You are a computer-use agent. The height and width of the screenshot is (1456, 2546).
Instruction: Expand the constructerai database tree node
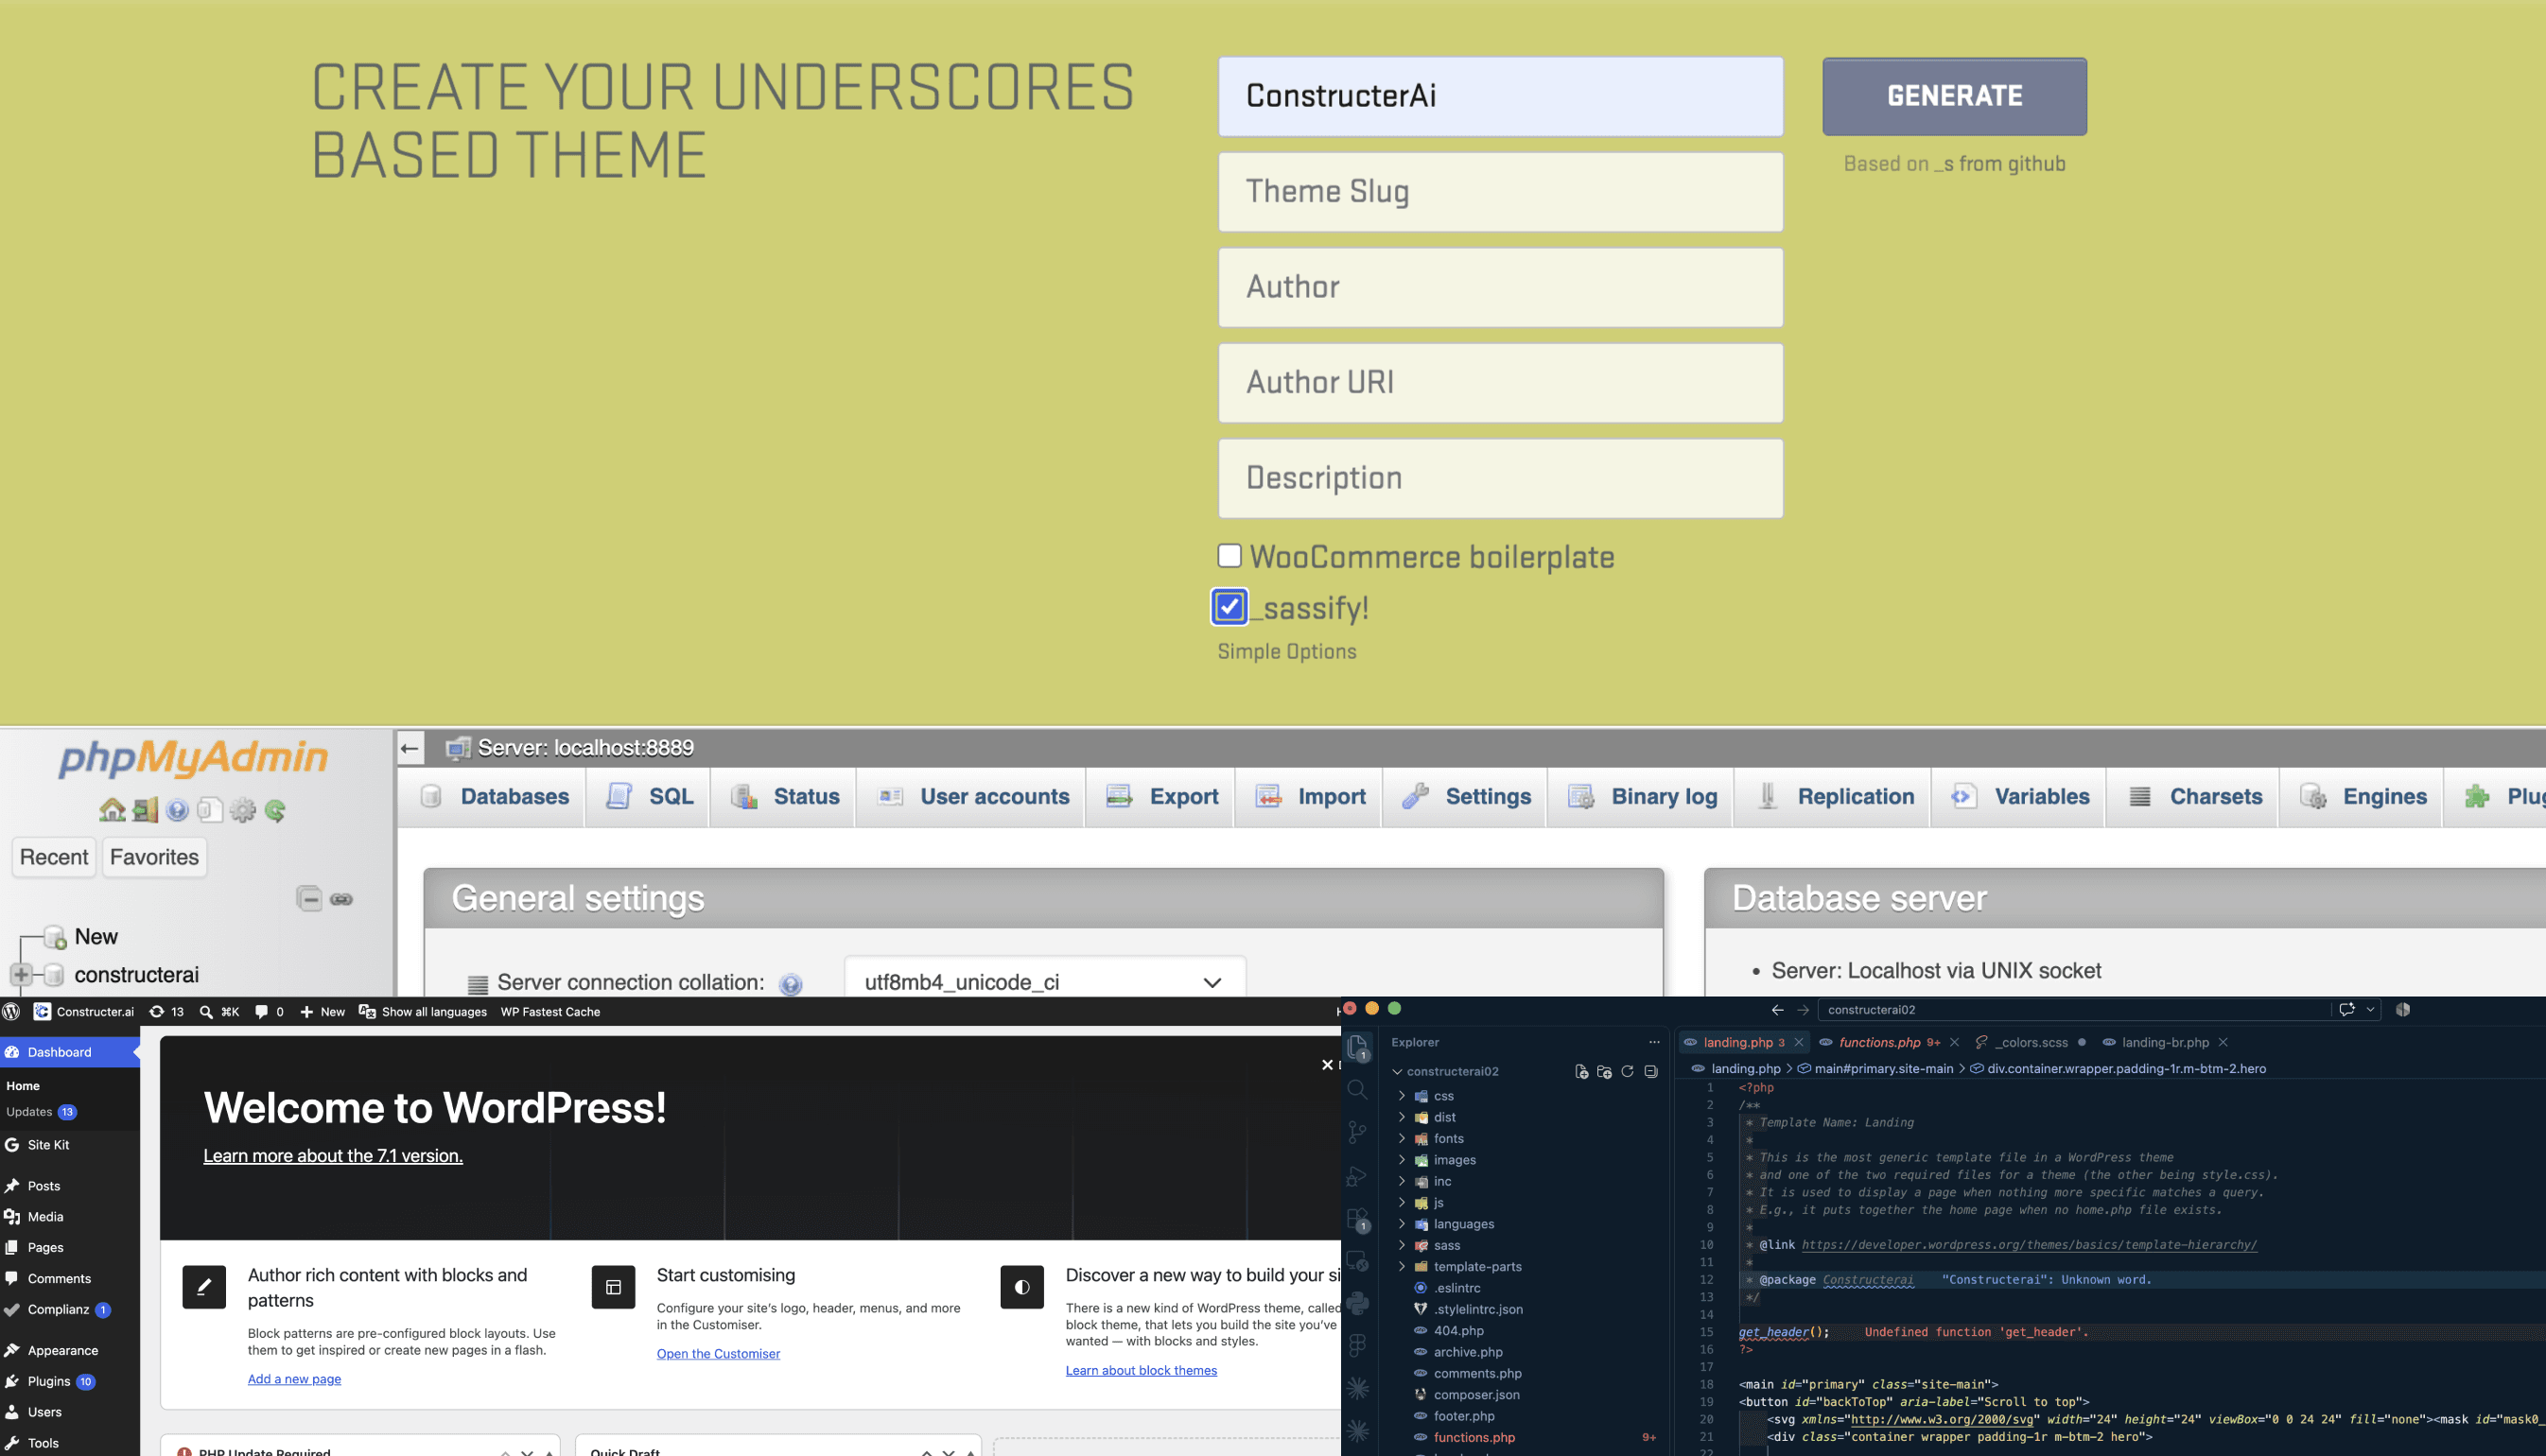click(21, 974)
